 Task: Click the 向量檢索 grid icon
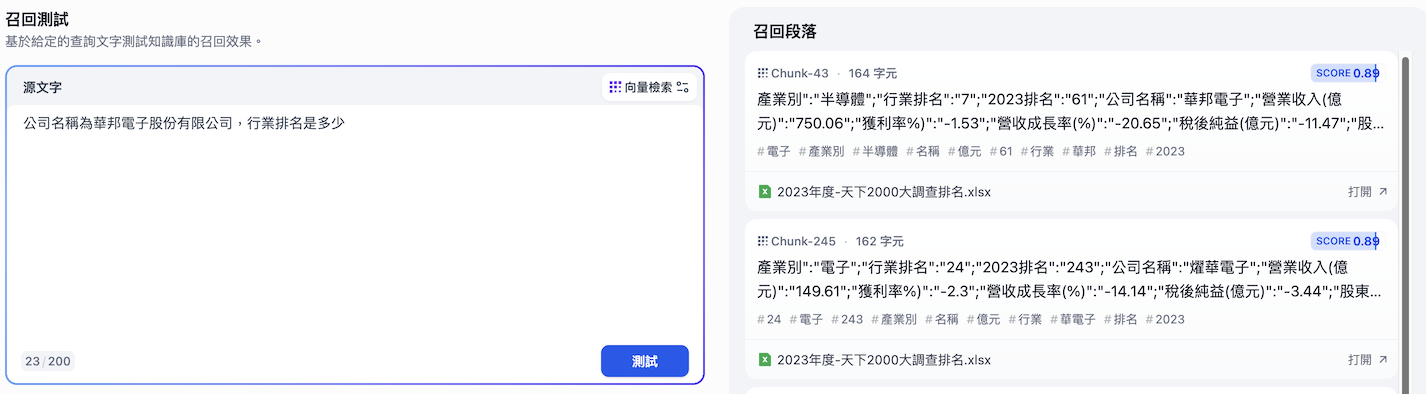(615, 87)
